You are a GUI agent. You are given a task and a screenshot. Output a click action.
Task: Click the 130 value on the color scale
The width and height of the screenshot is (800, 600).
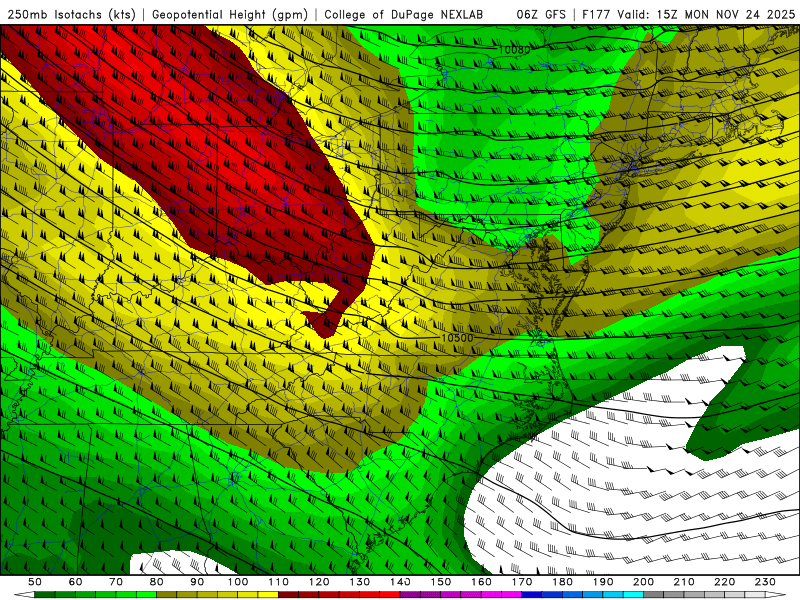(x=360, y=581)
